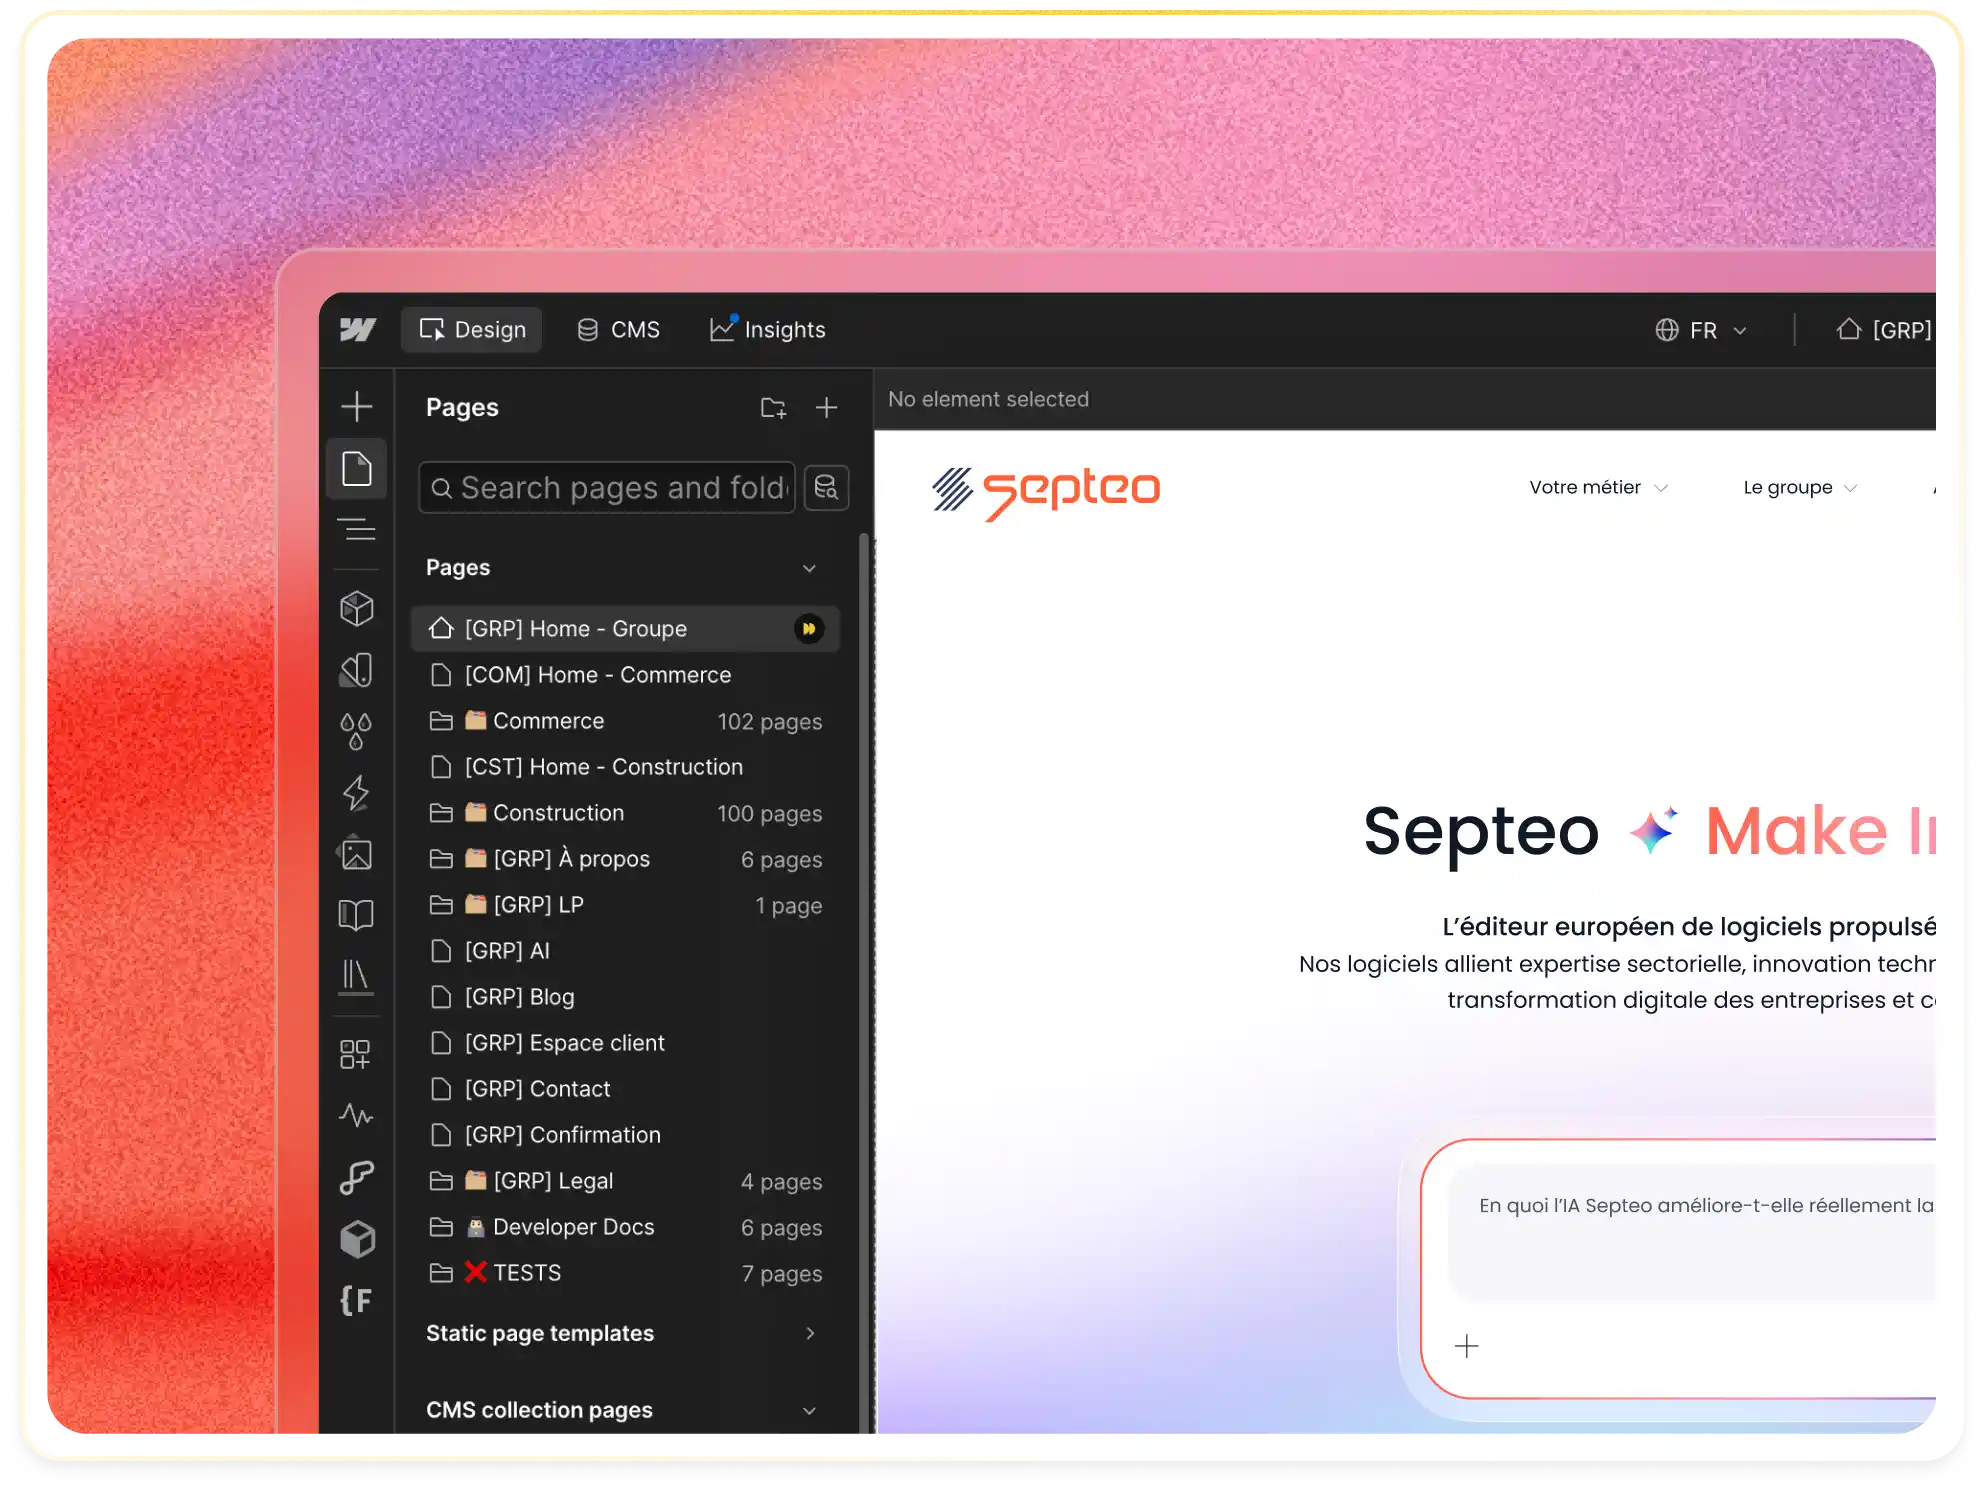Open the solid cube app icon
The image size is (1985, 1492).
coord(357,1239)
